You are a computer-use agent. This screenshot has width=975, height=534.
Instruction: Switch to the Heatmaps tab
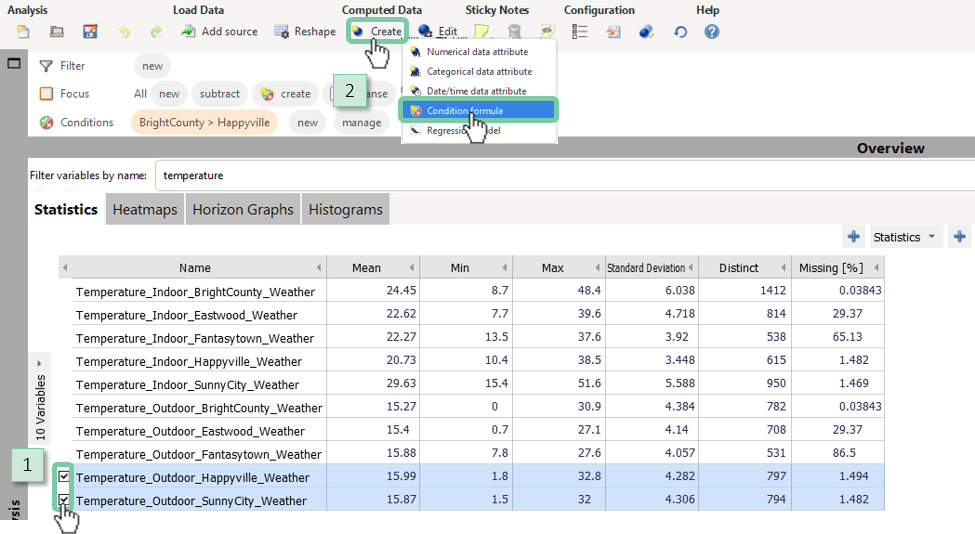144,210
